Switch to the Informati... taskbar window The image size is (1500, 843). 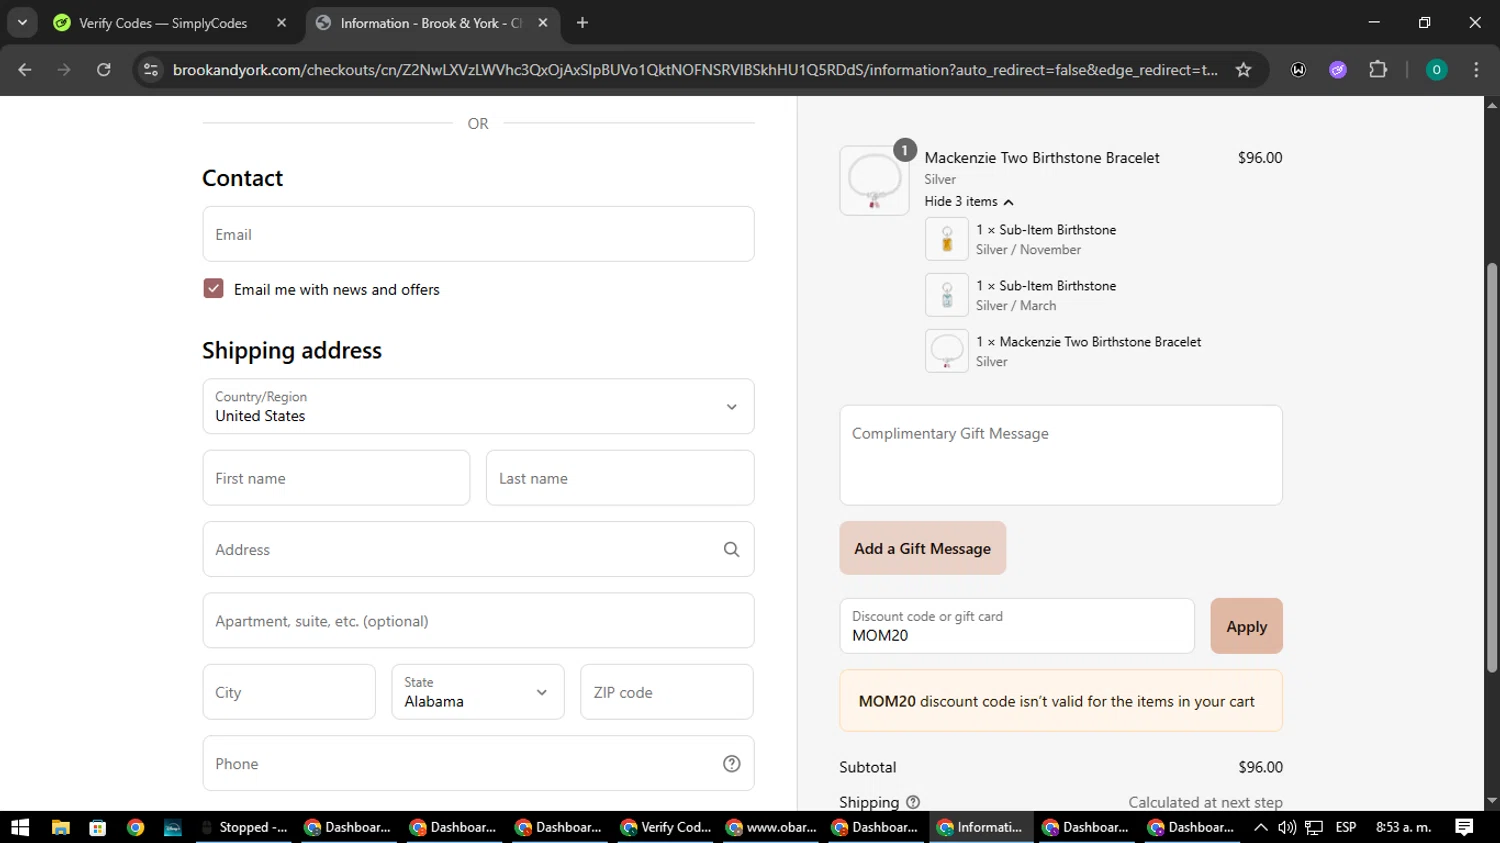point(982,827)
